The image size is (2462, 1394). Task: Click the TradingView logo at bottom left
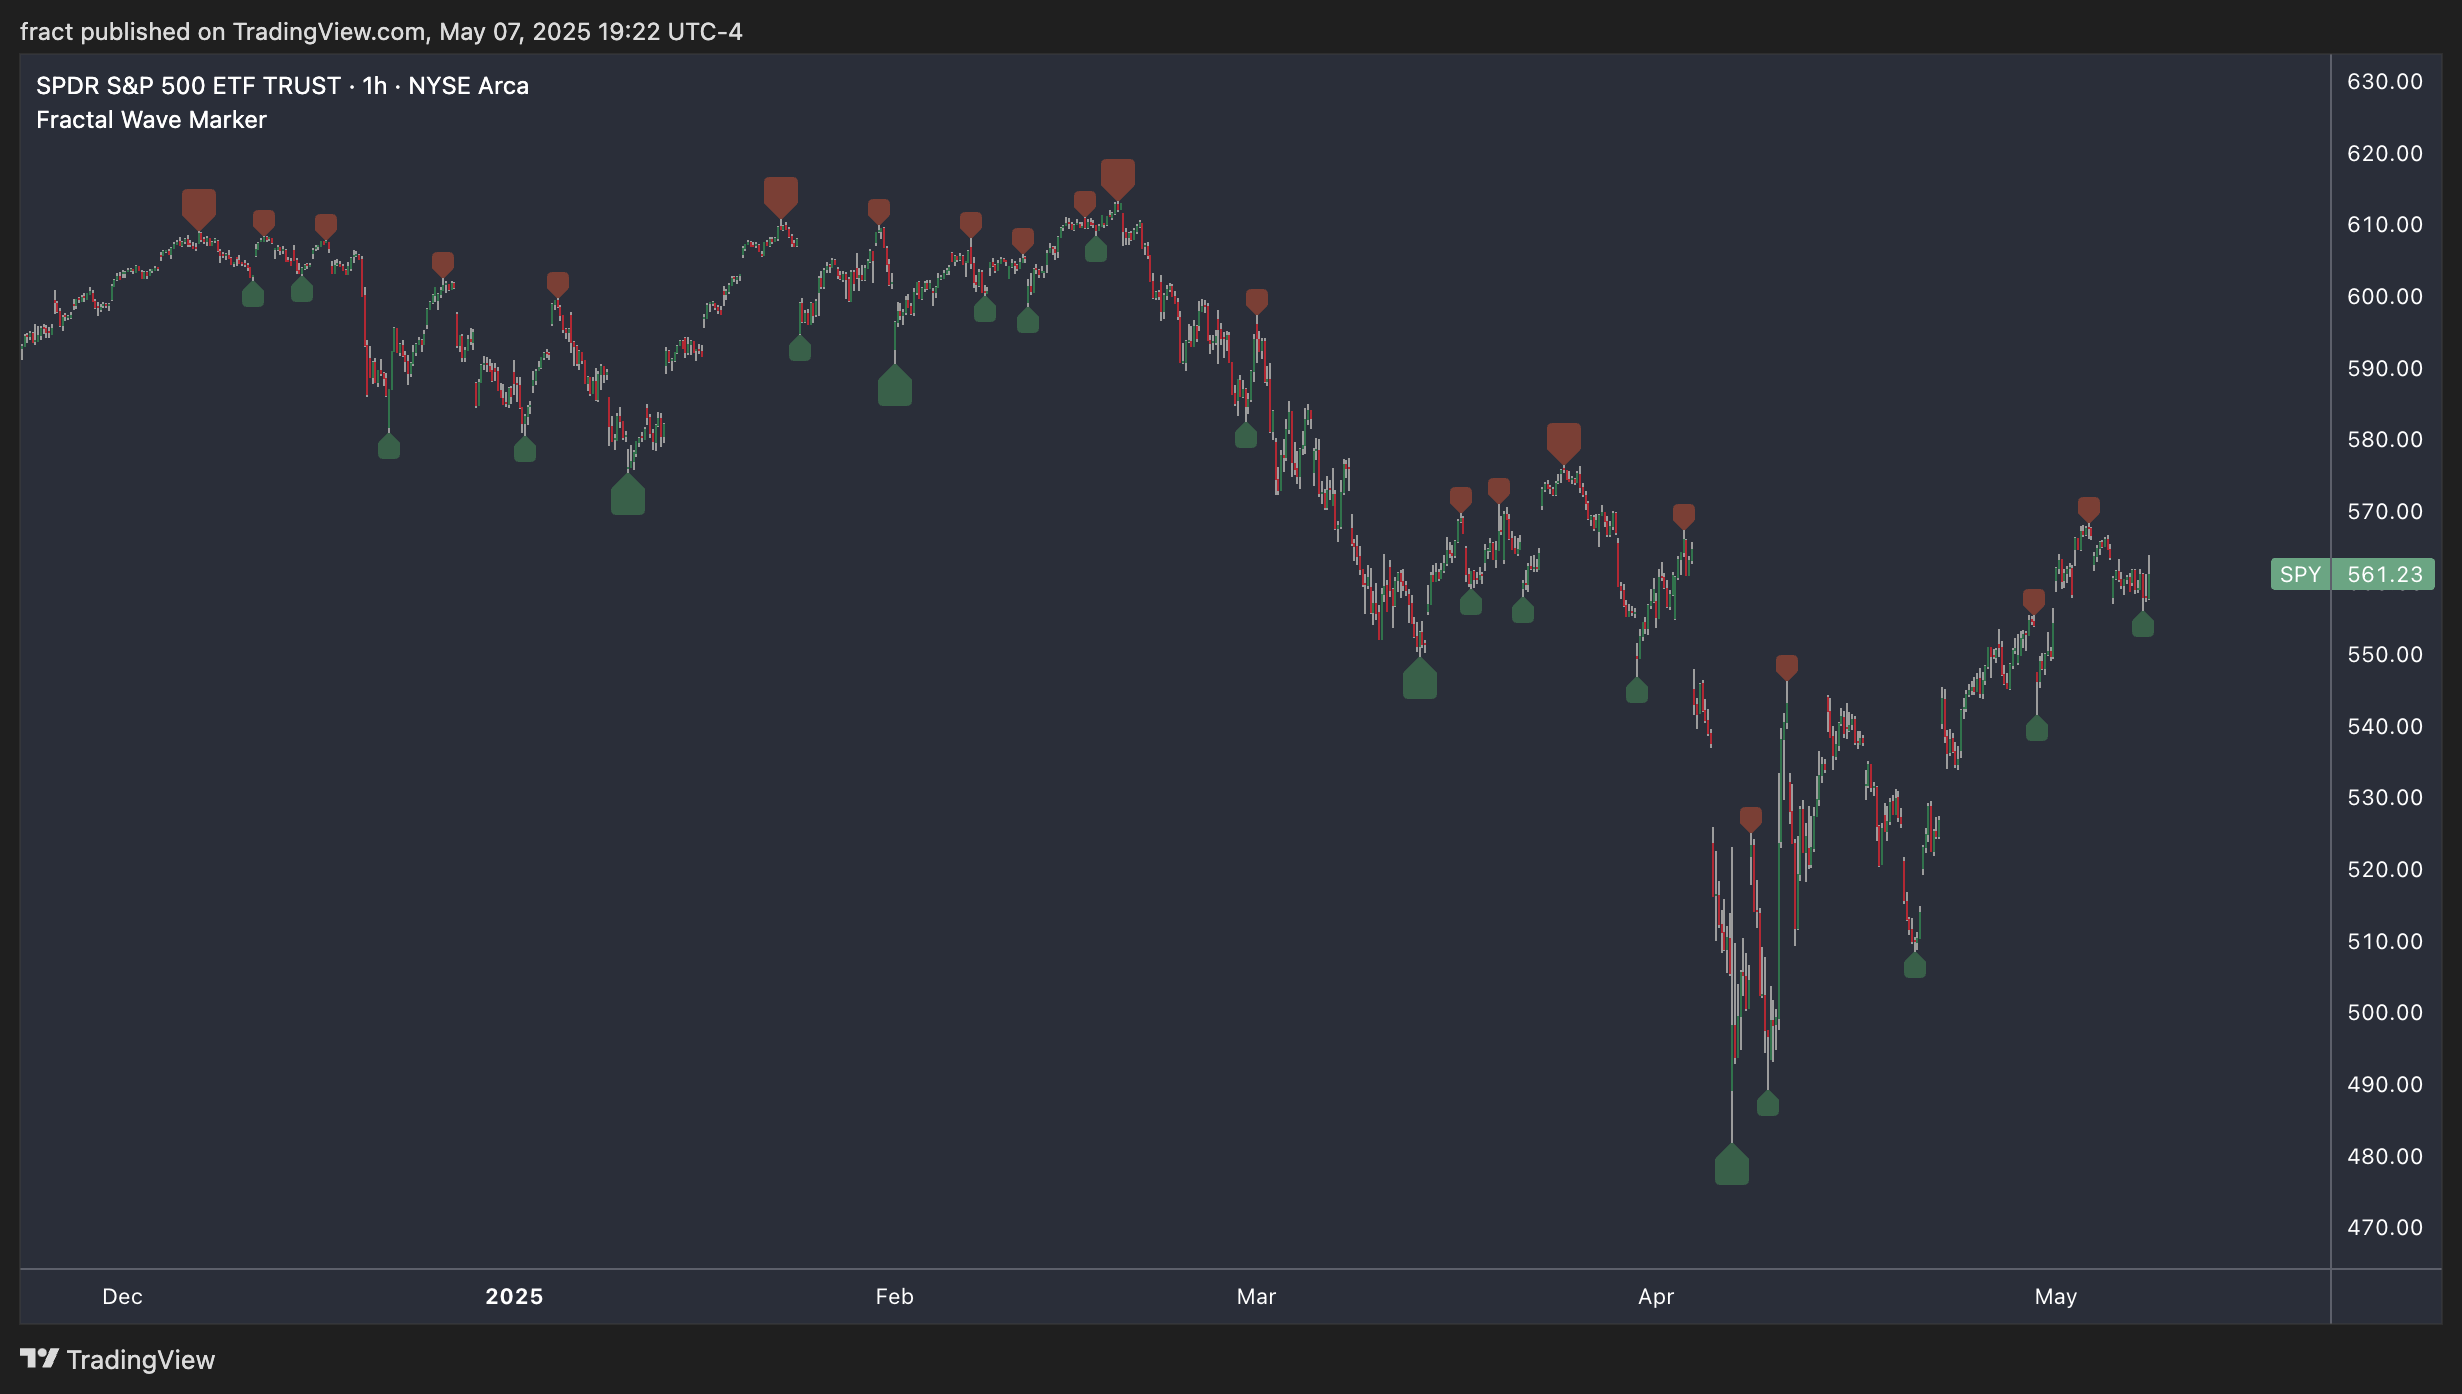(118, 1360)
